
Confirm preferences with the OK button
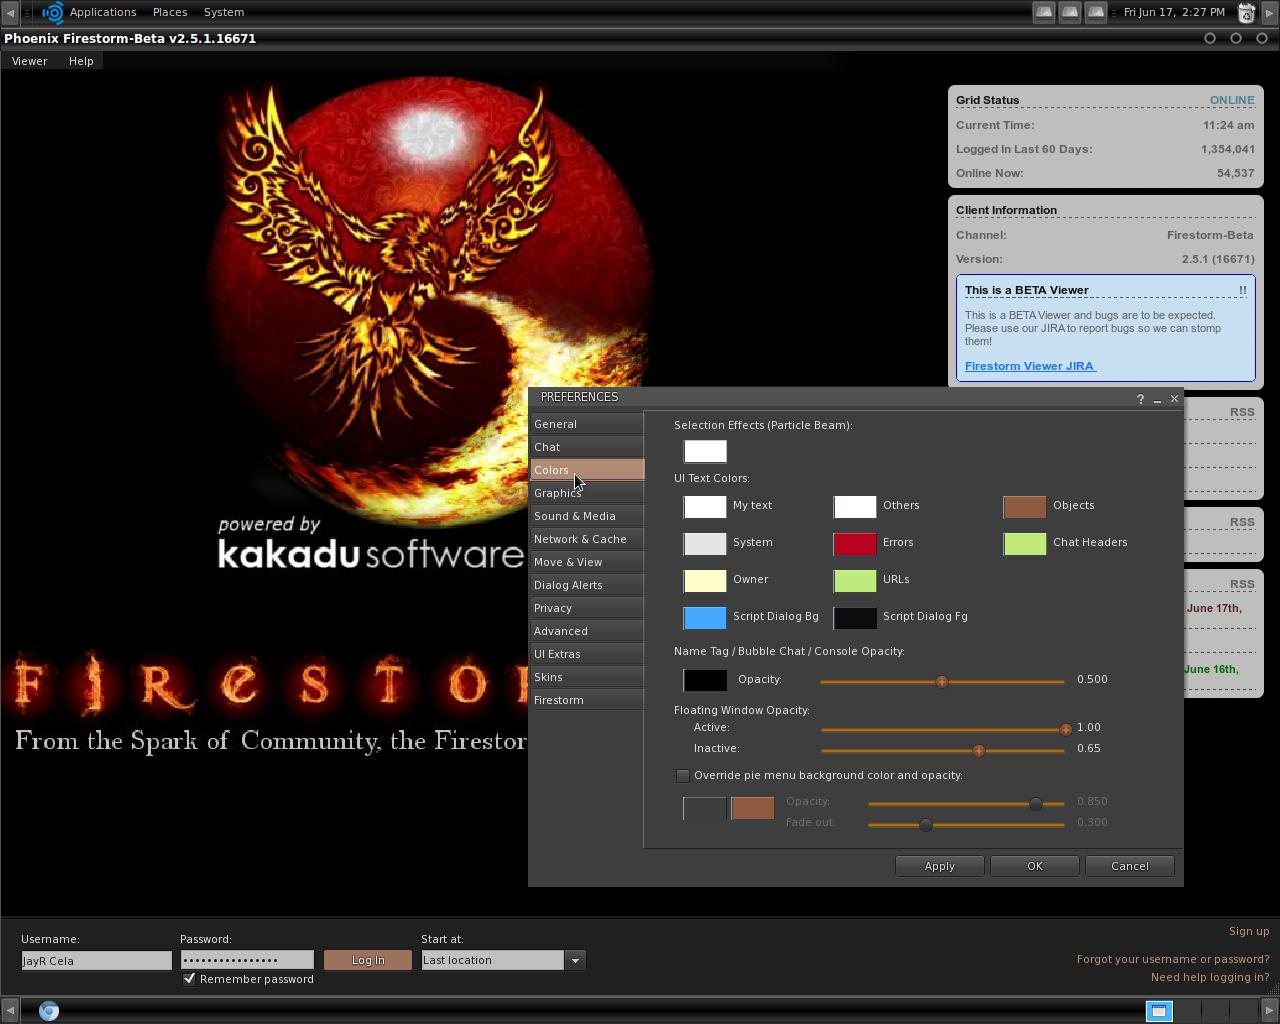click(1034, 866)
